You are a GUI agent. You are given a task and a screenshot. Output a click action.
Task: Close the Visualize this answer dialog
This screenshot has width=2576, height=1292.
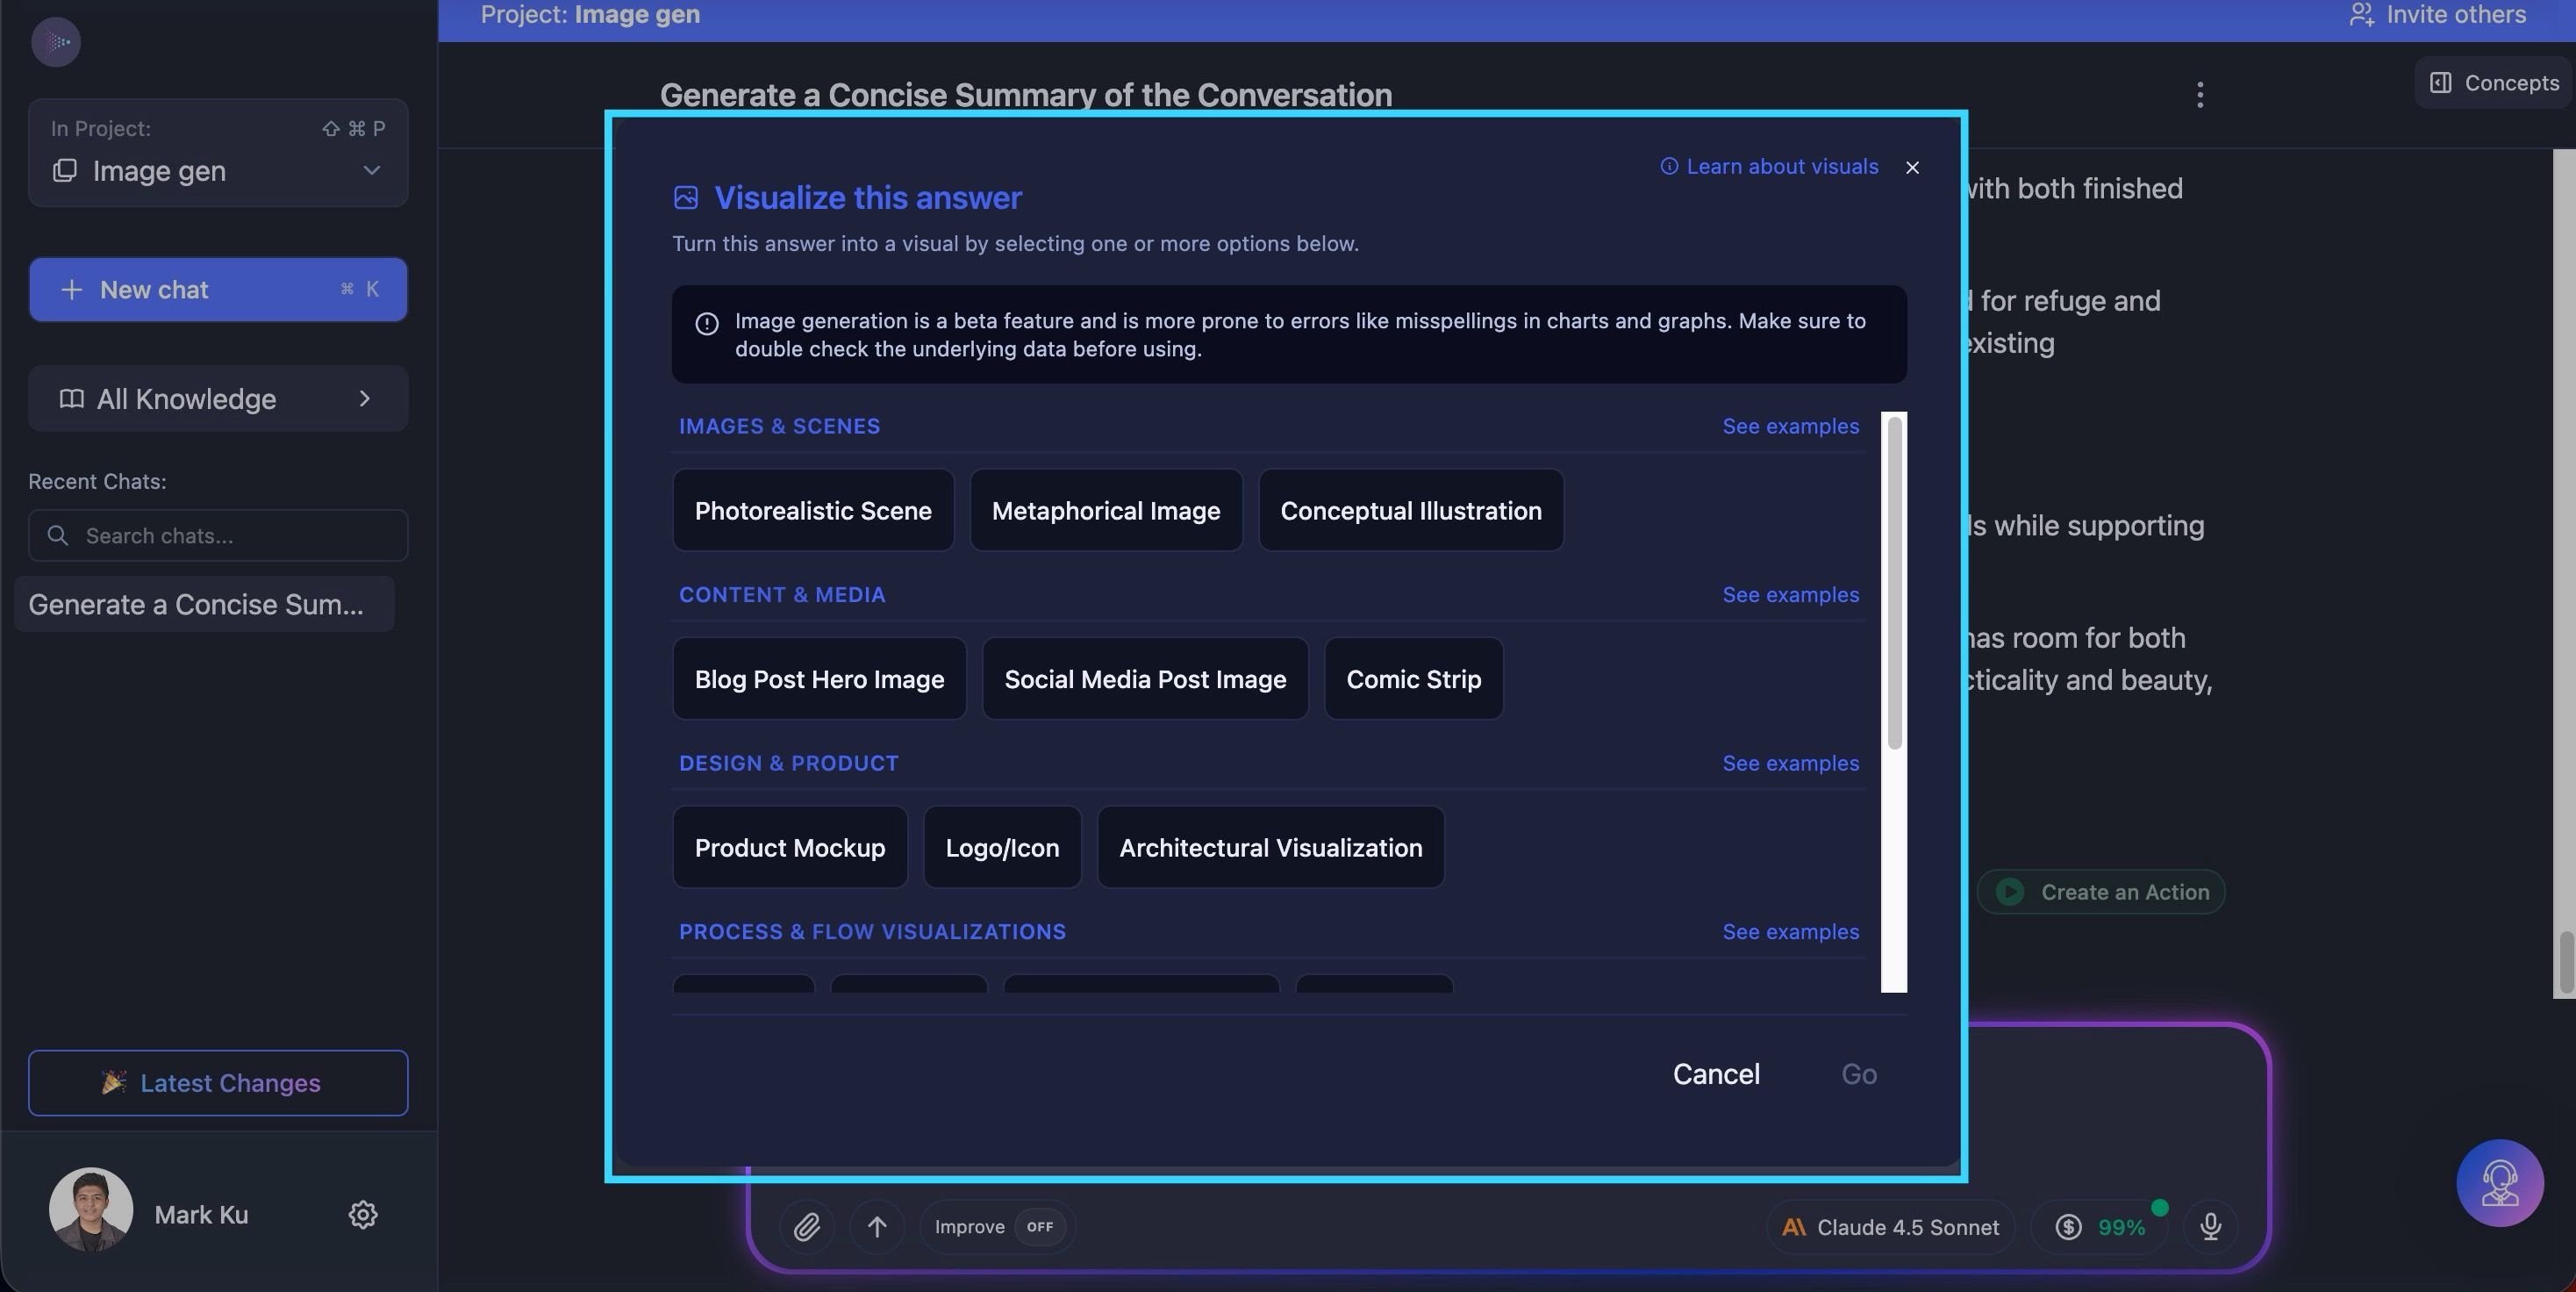coord(1912,167)
